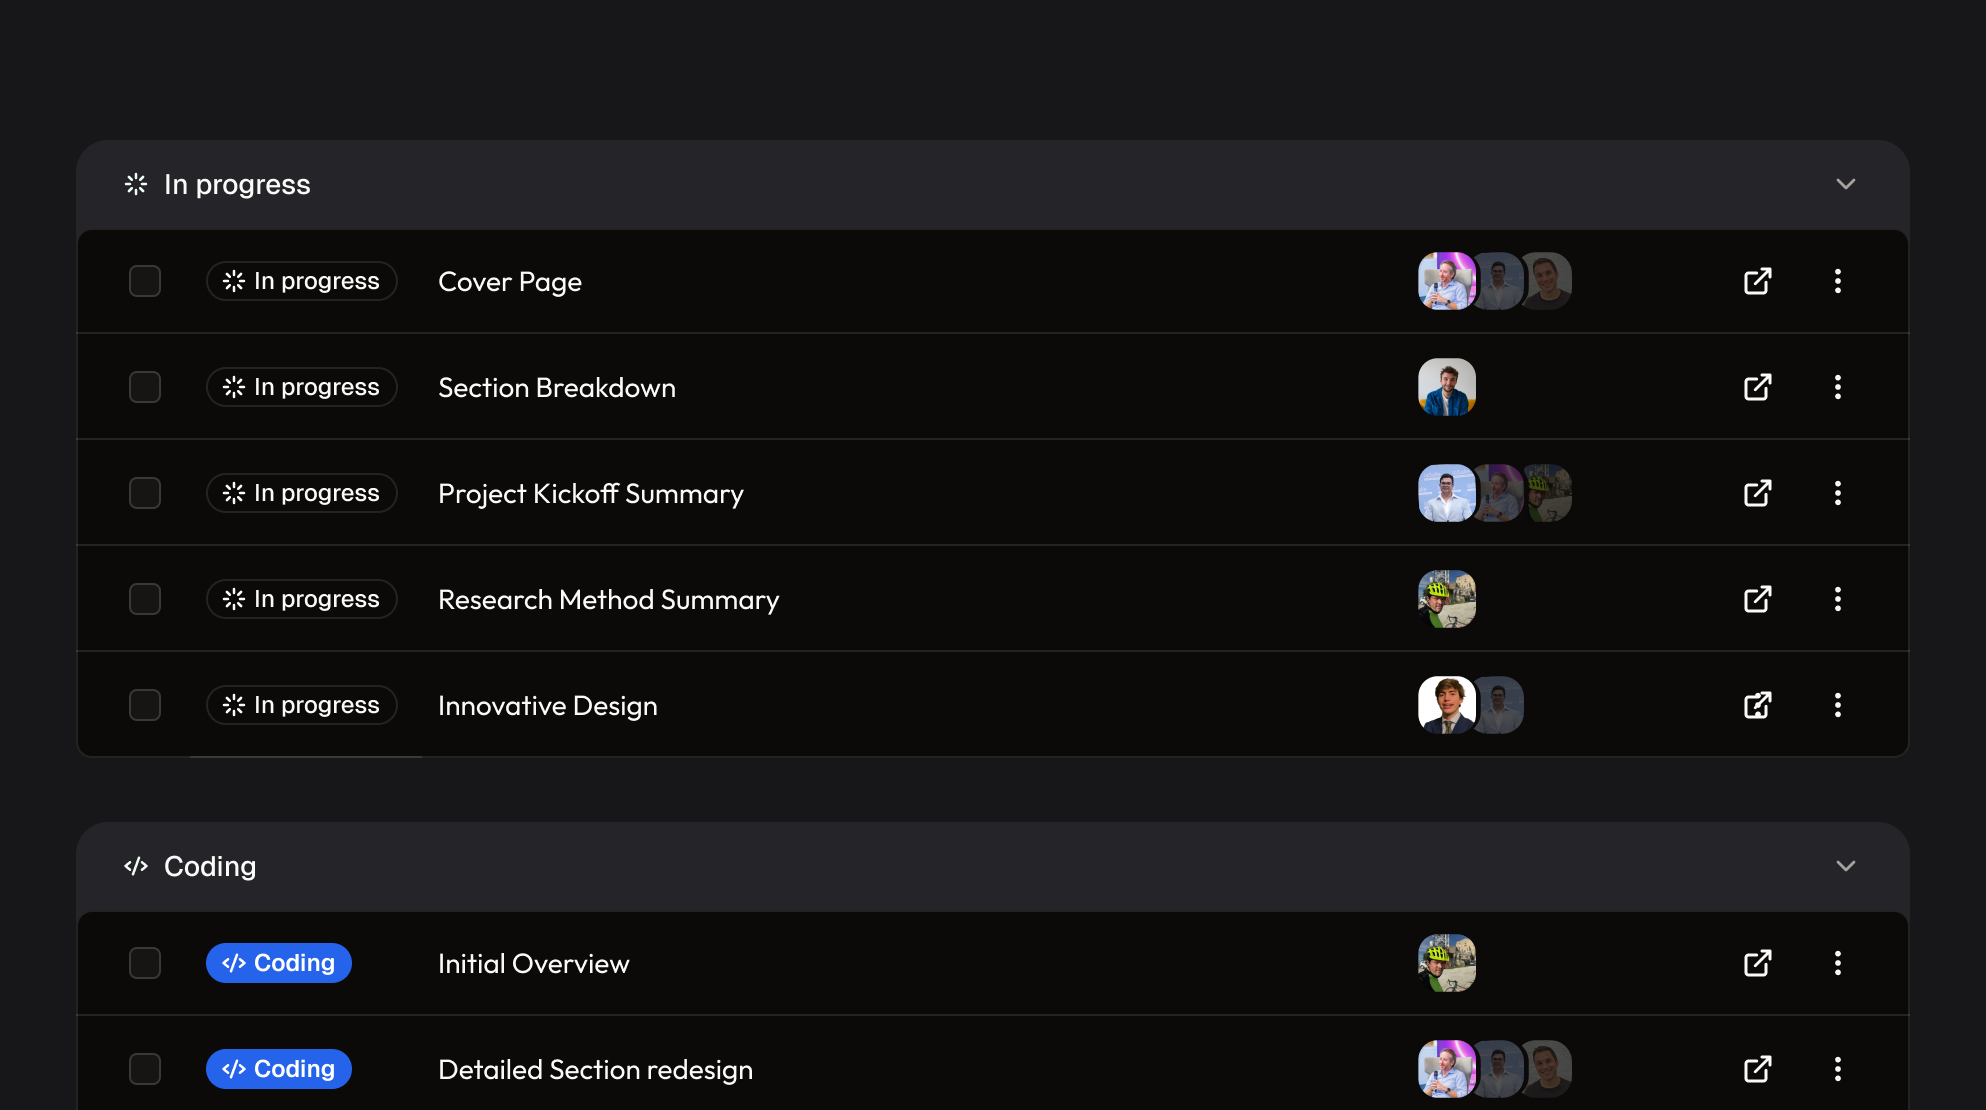1986x1110 pixels.
Task: Click the Coding badge on Initial Overview
Action: coord(279,963)
